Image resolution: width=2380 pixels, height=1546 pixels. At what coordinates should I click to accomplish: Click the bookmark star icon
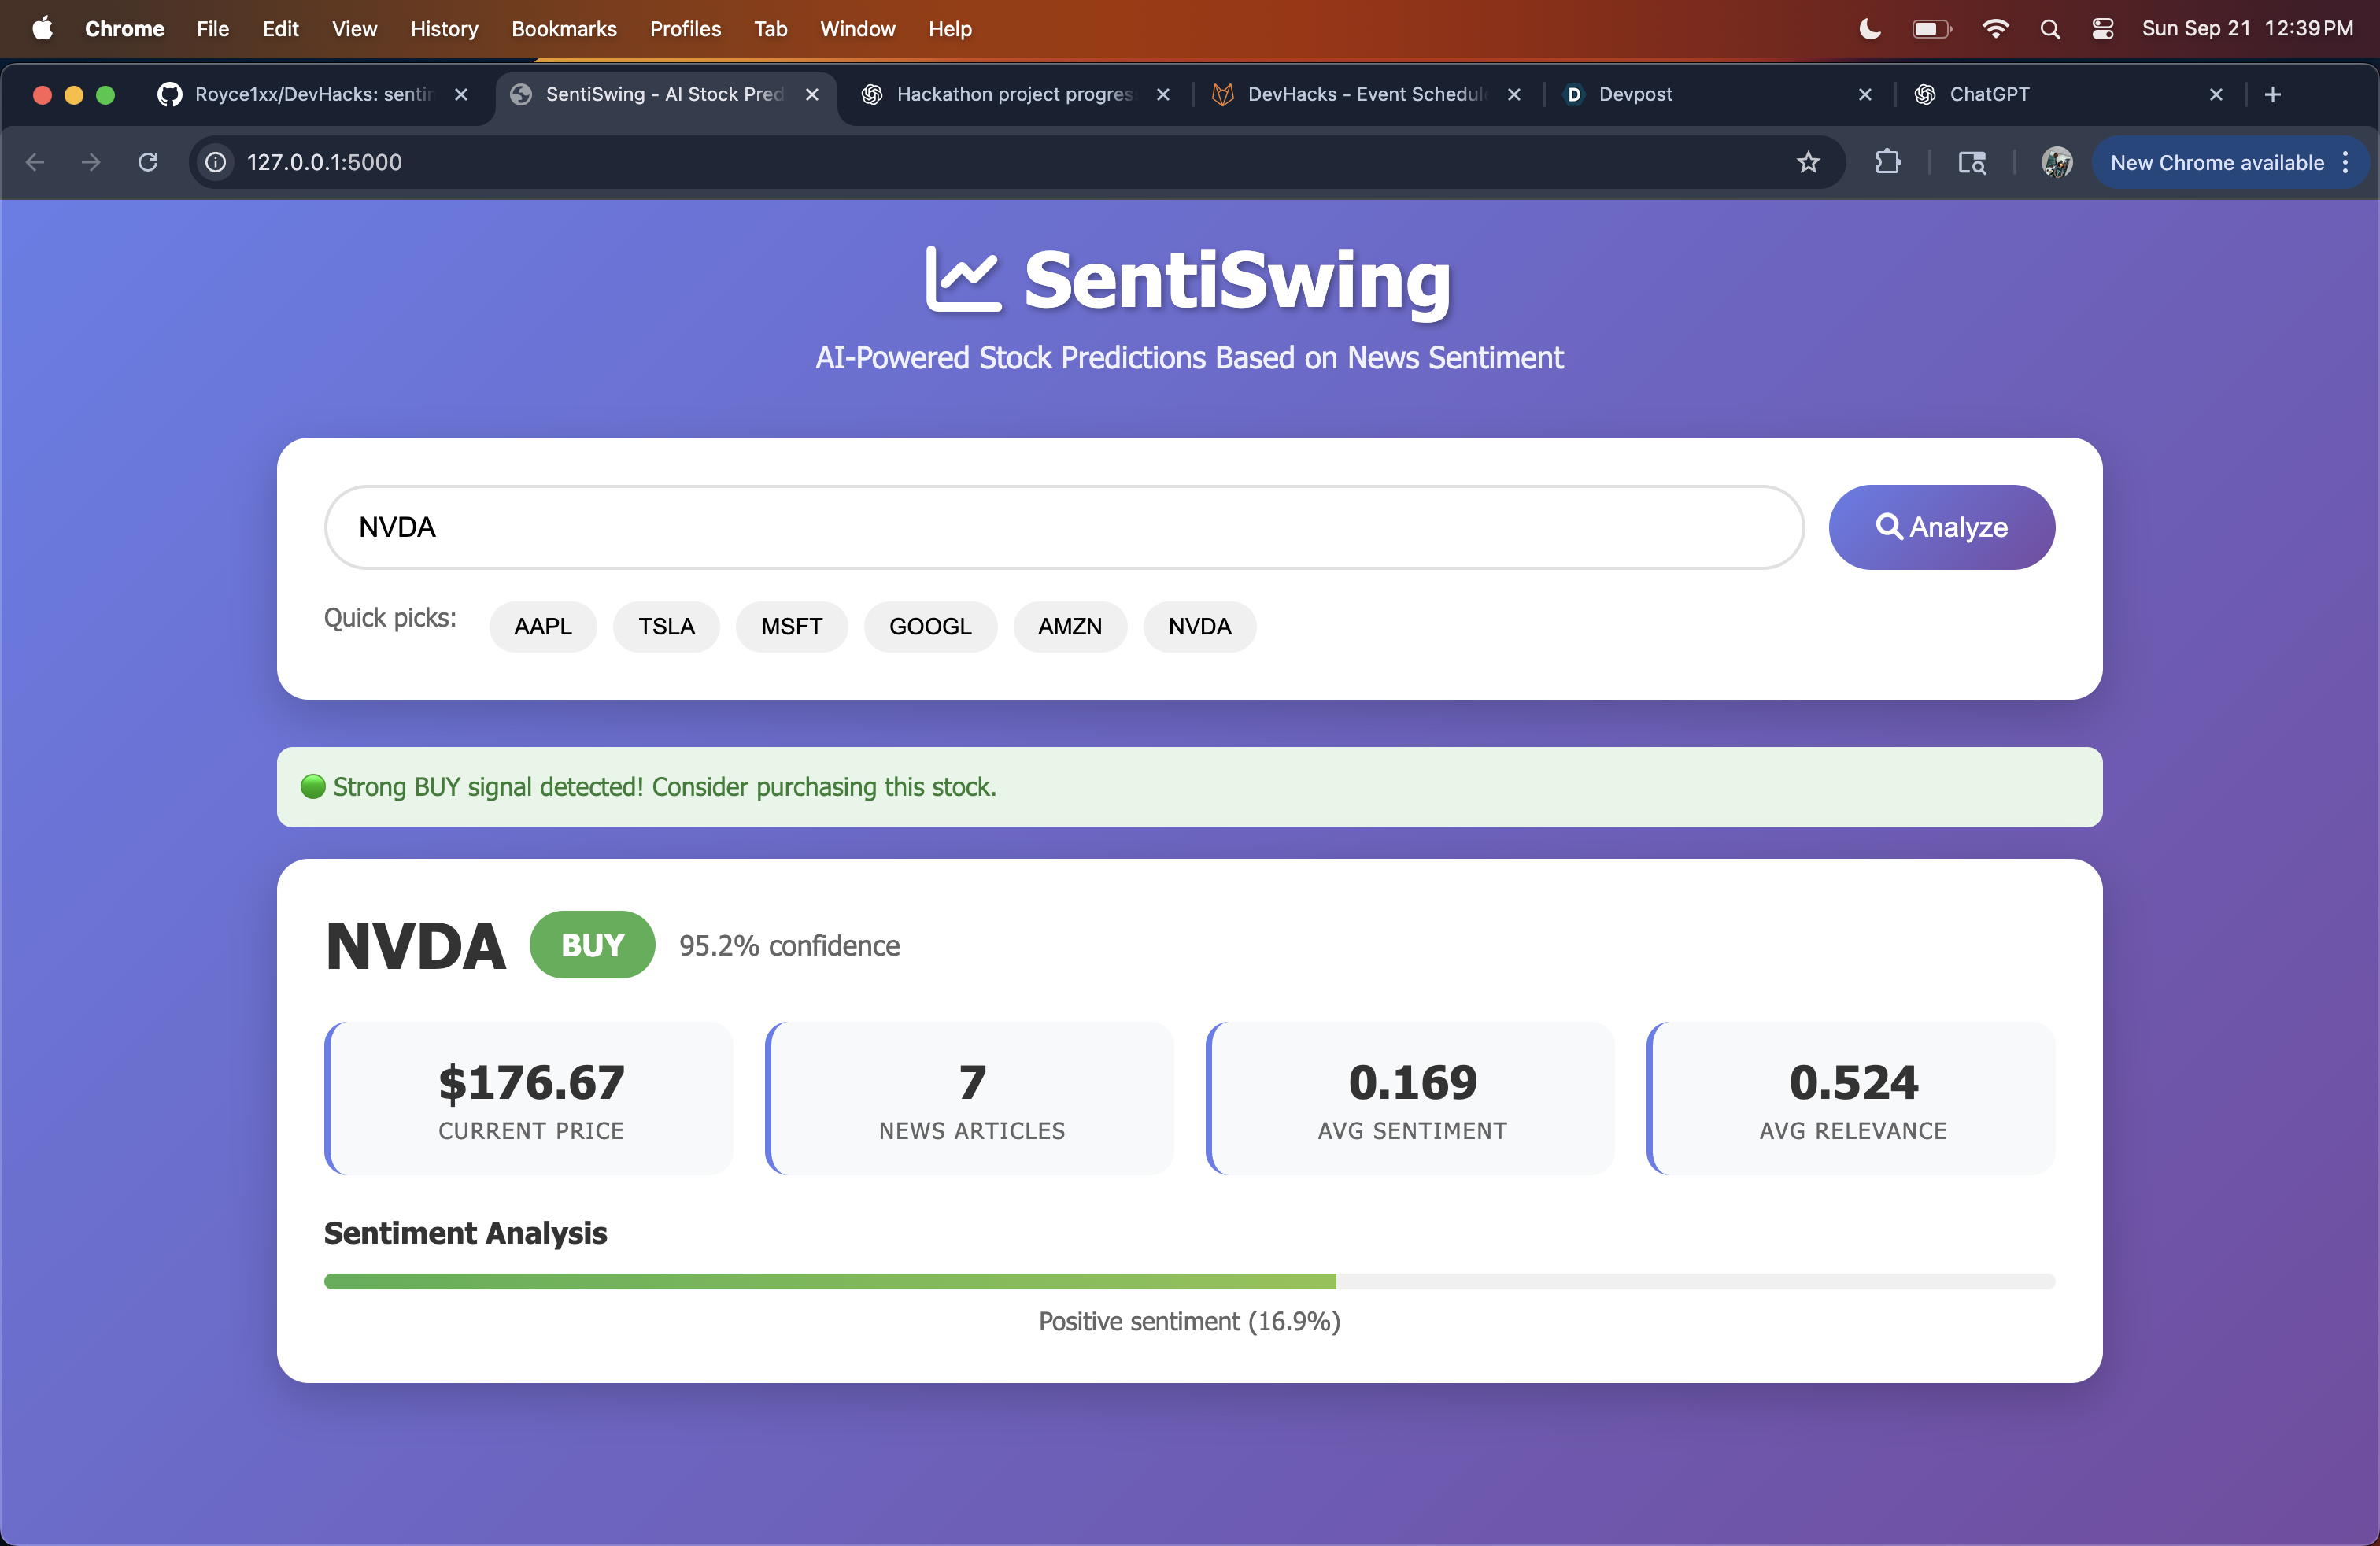tap(1808, 162)
